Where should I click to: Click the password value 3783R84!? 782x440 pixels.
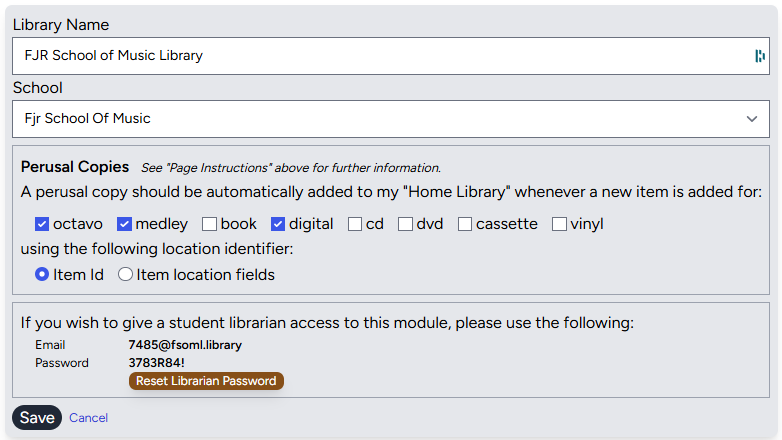tap(157, 363)
